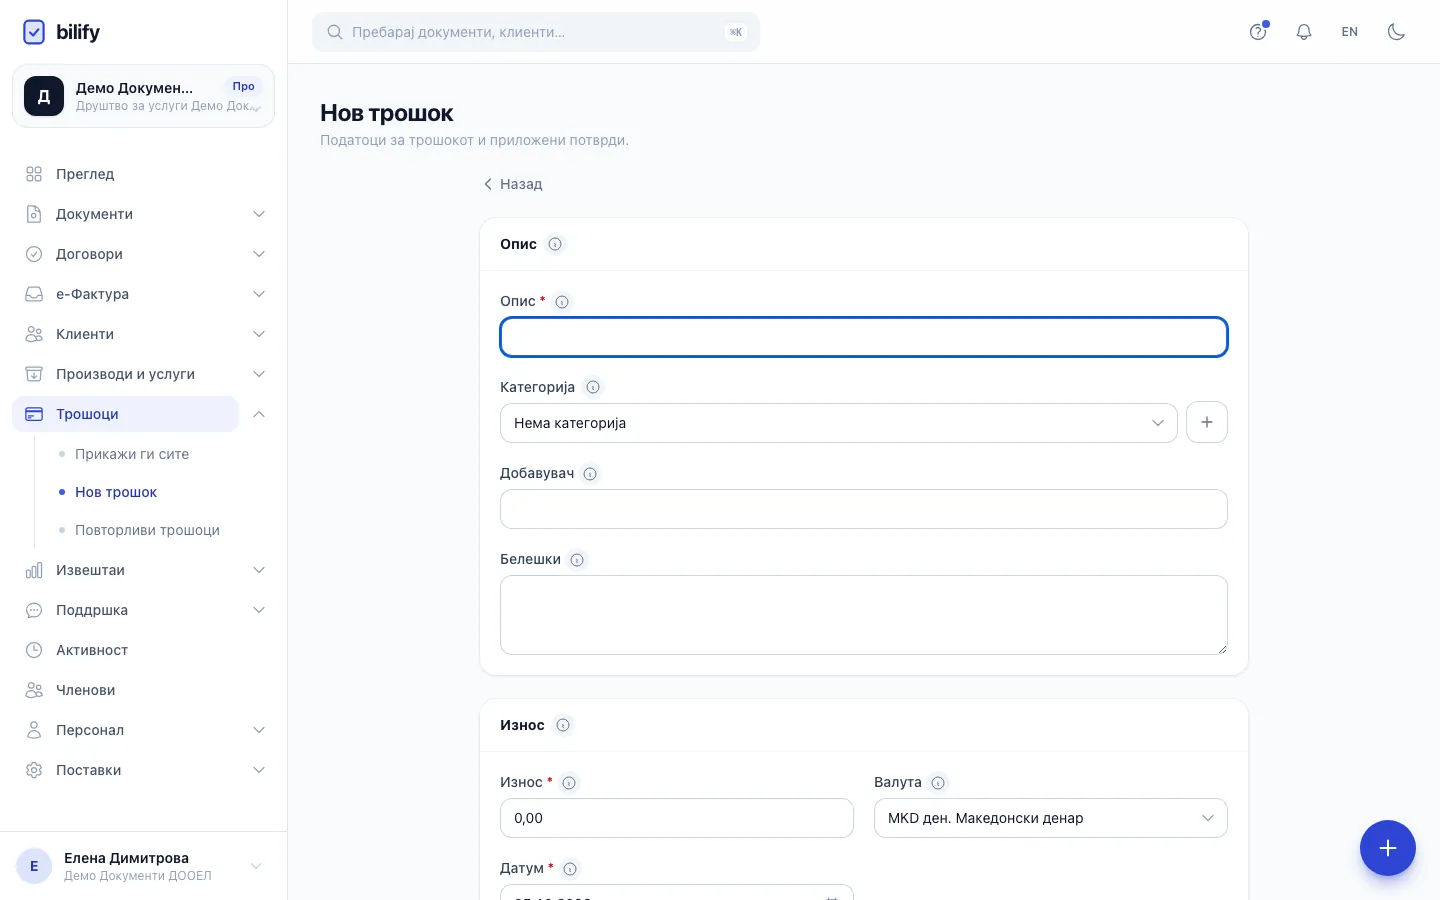Show info tooltip next to Валута
This screenshot has width=1440, height=900.
(x=938, y=782)
